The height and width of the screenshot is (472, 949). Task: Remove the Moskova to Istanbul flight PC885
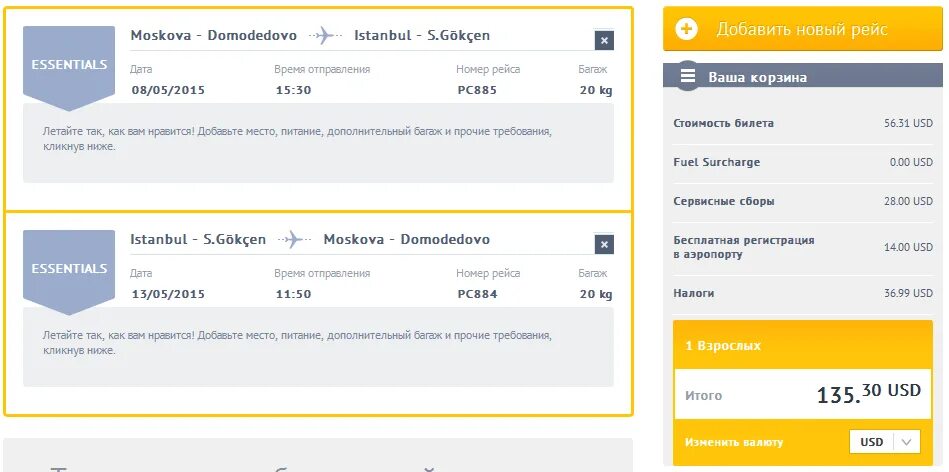(604, 41)
